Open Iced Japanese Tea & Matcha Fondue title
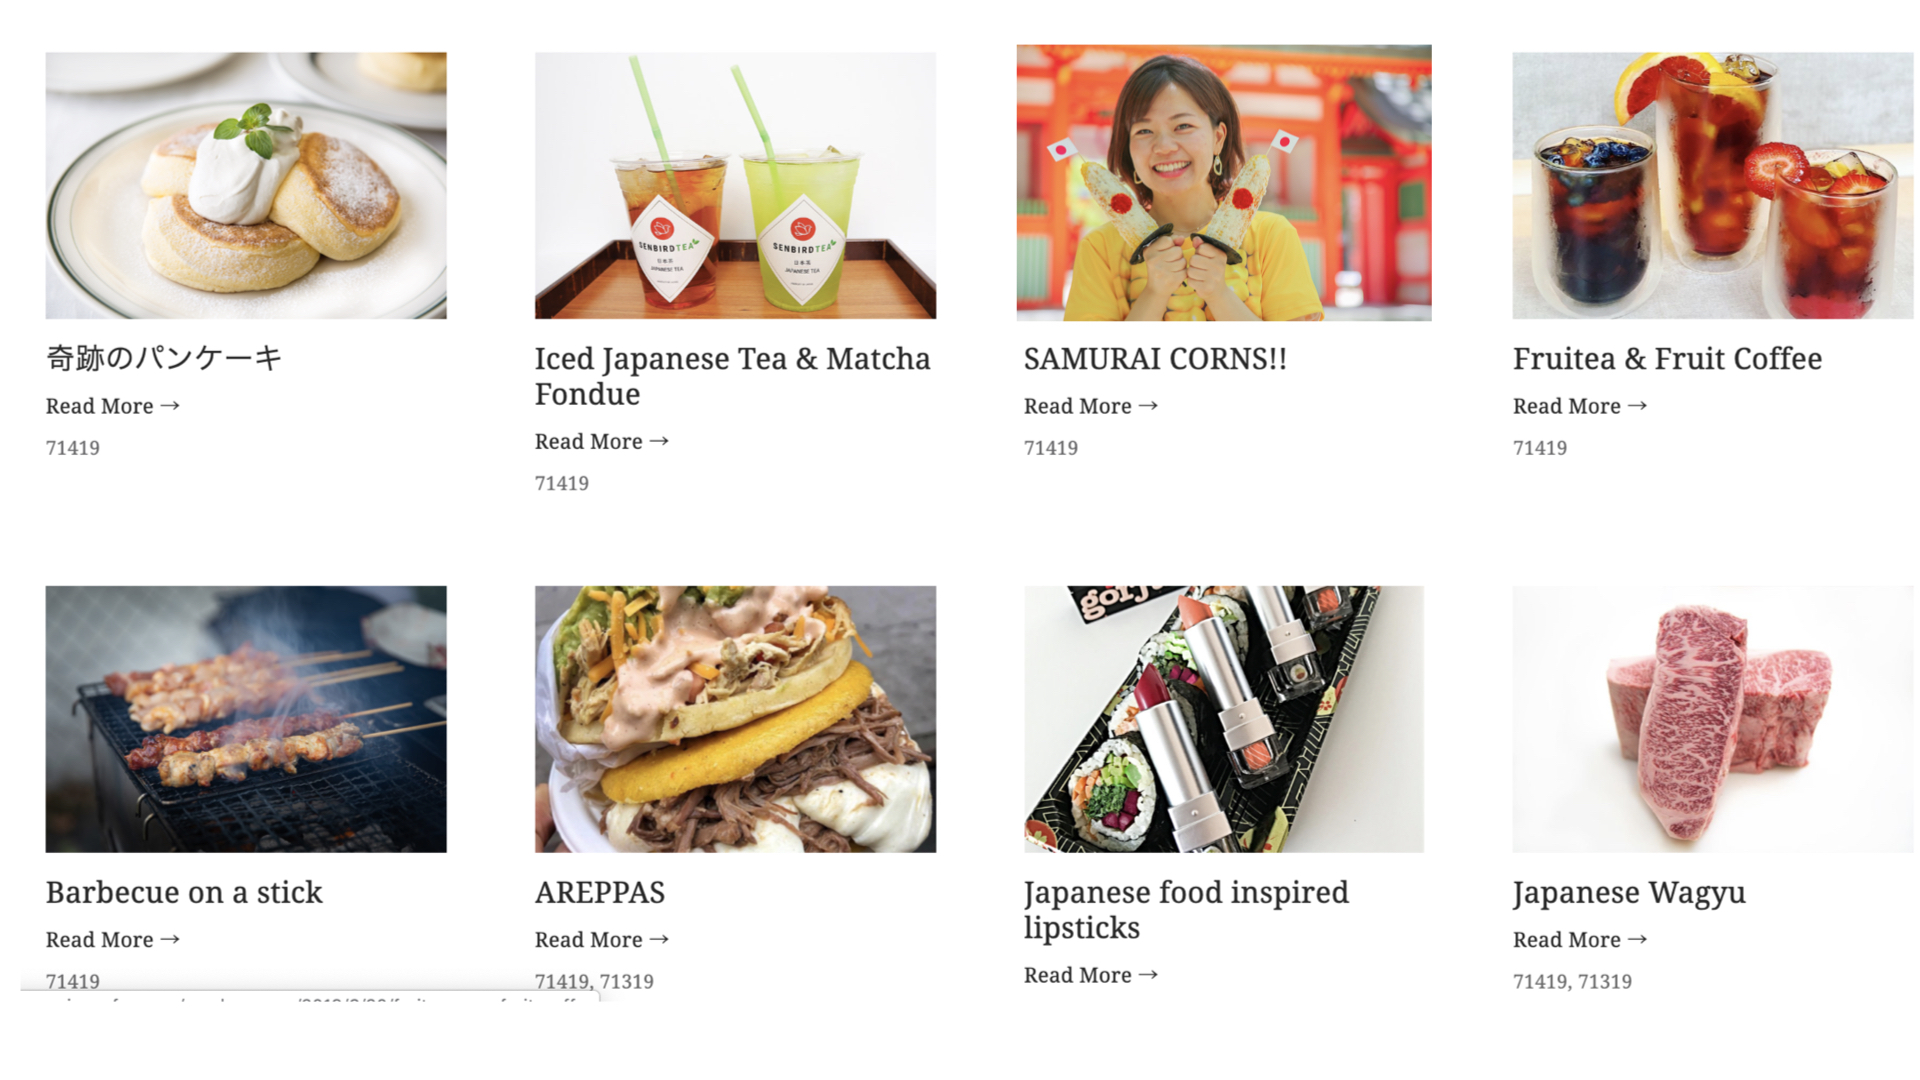1920x1080 pixels. click(x=733, y=376)
